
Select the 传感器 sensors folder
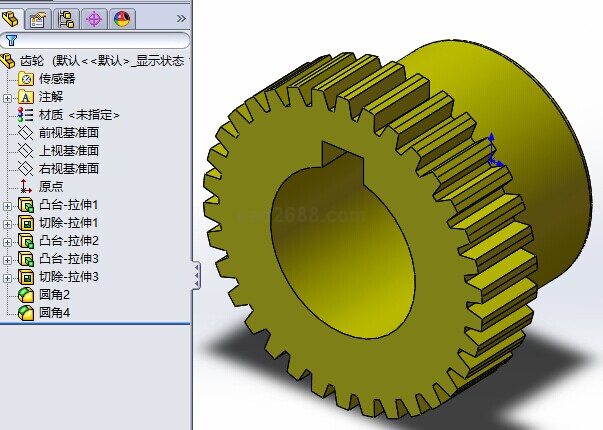pos(56,78)
